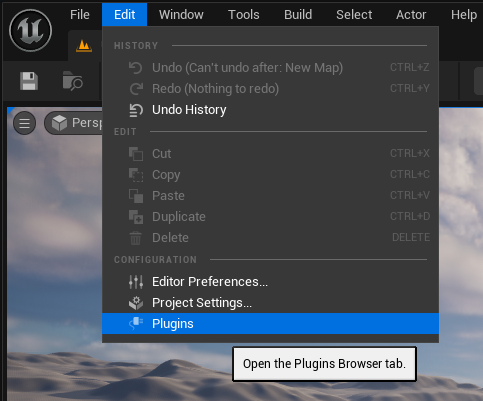Open the File menu
The image size is (483, 401).
80,15
